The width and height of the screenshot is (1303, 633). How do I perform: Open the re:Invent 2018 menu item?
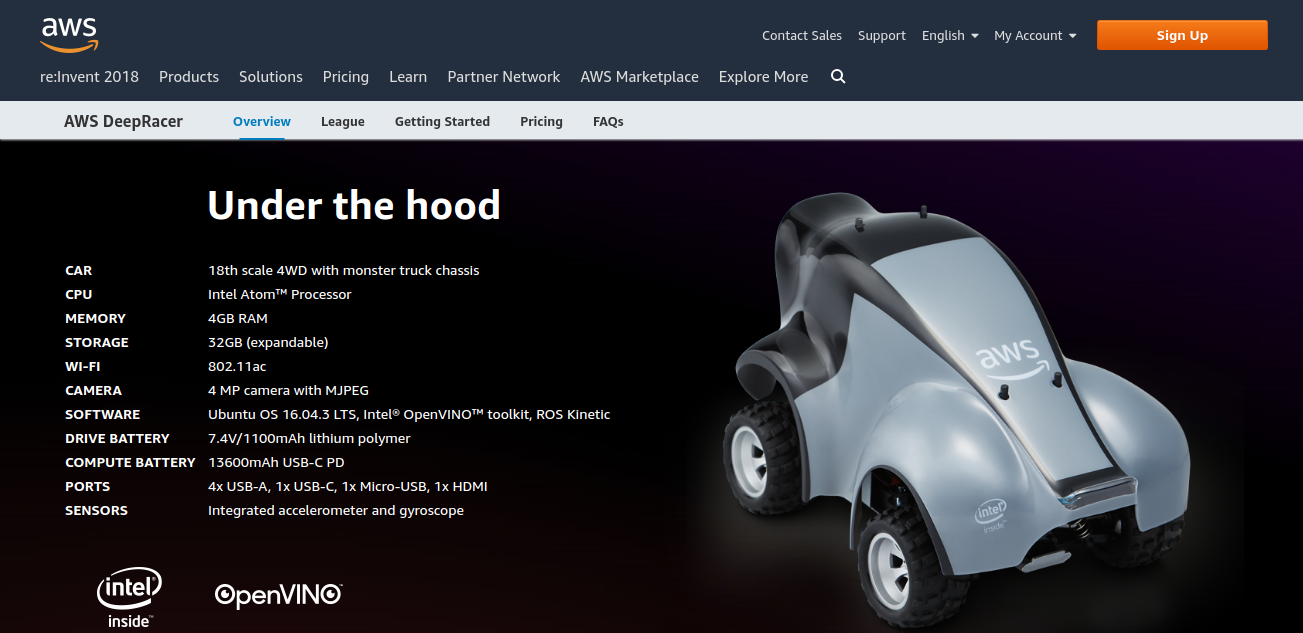point(89,76)
